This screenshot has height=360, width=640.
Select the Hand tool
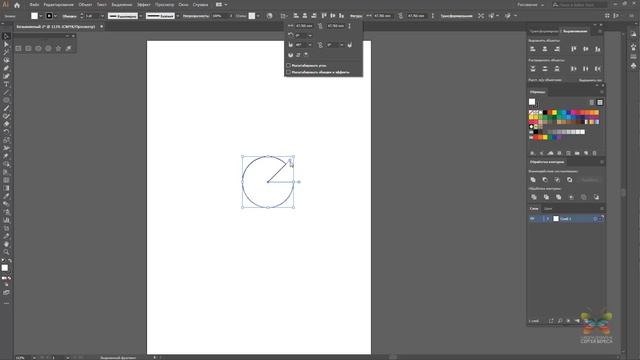point(6,244)
